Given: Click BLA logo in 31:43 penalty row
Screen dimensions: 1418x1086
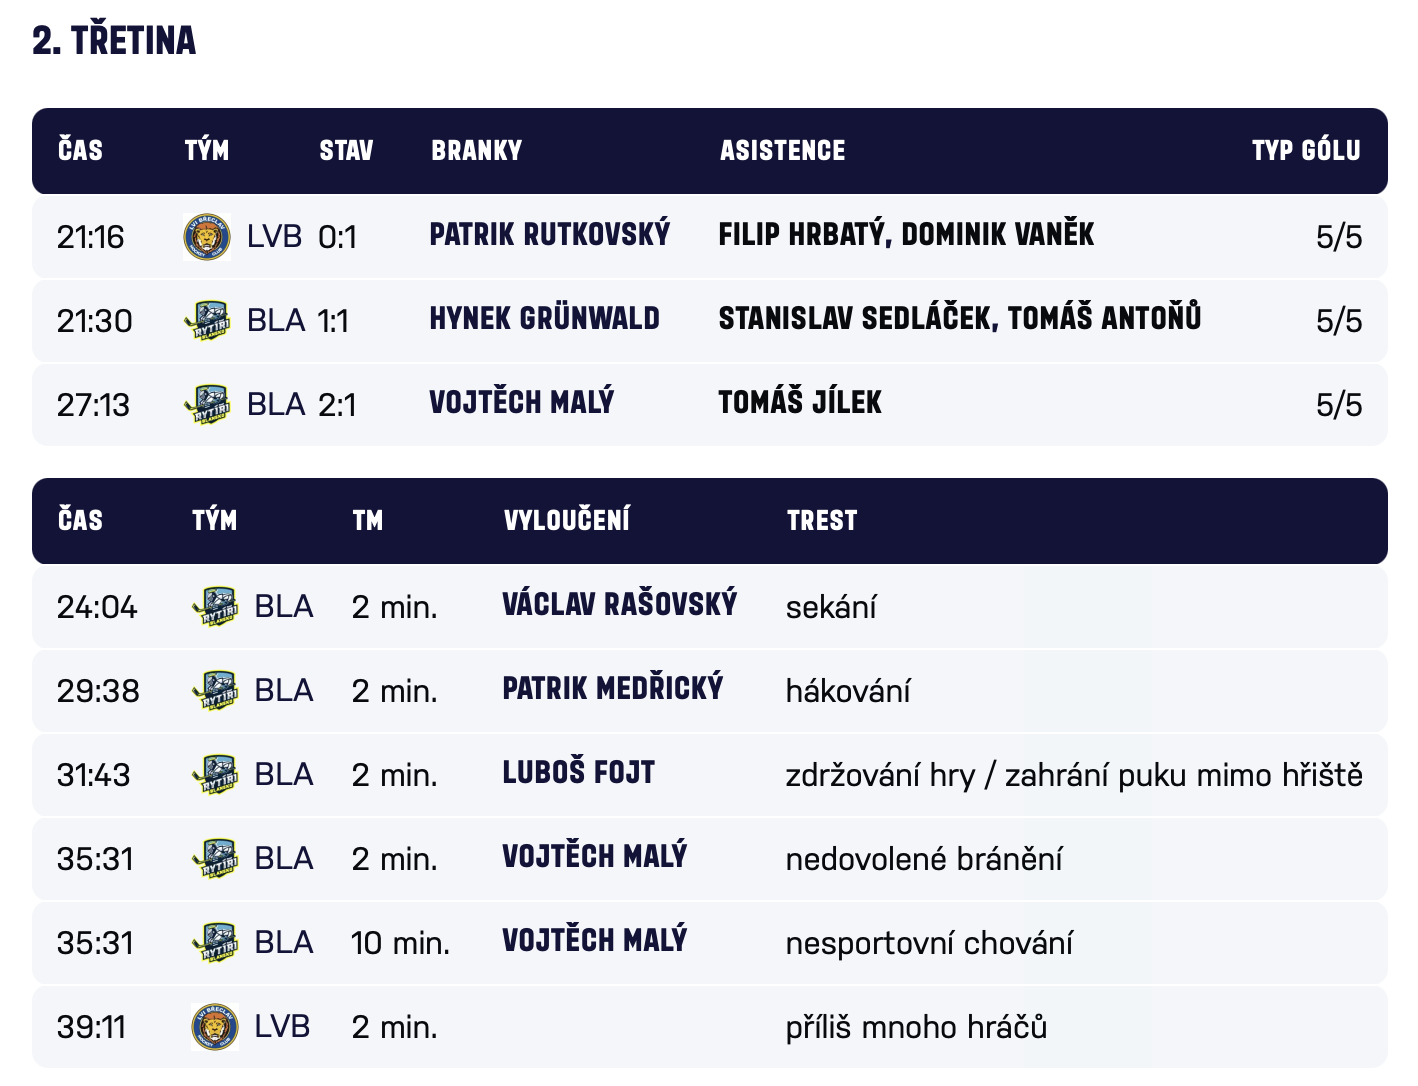Looking at the screenshot, I should click(x=215, y=775).
